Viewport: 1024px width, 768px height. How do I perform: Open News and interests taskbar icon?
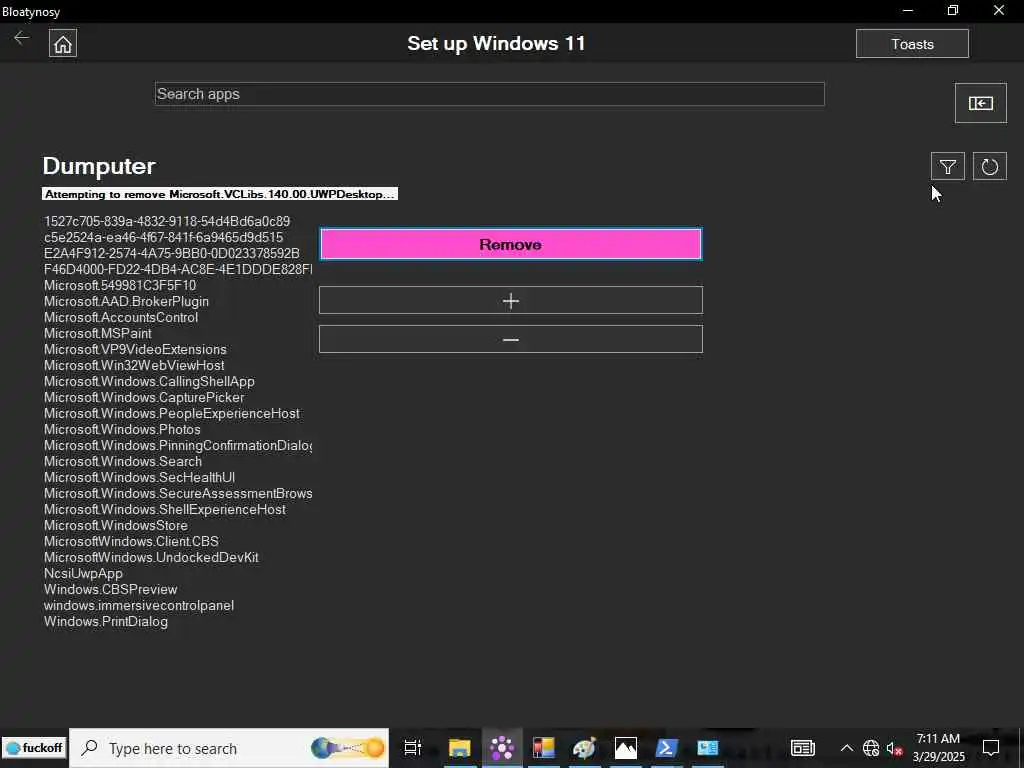803,748
